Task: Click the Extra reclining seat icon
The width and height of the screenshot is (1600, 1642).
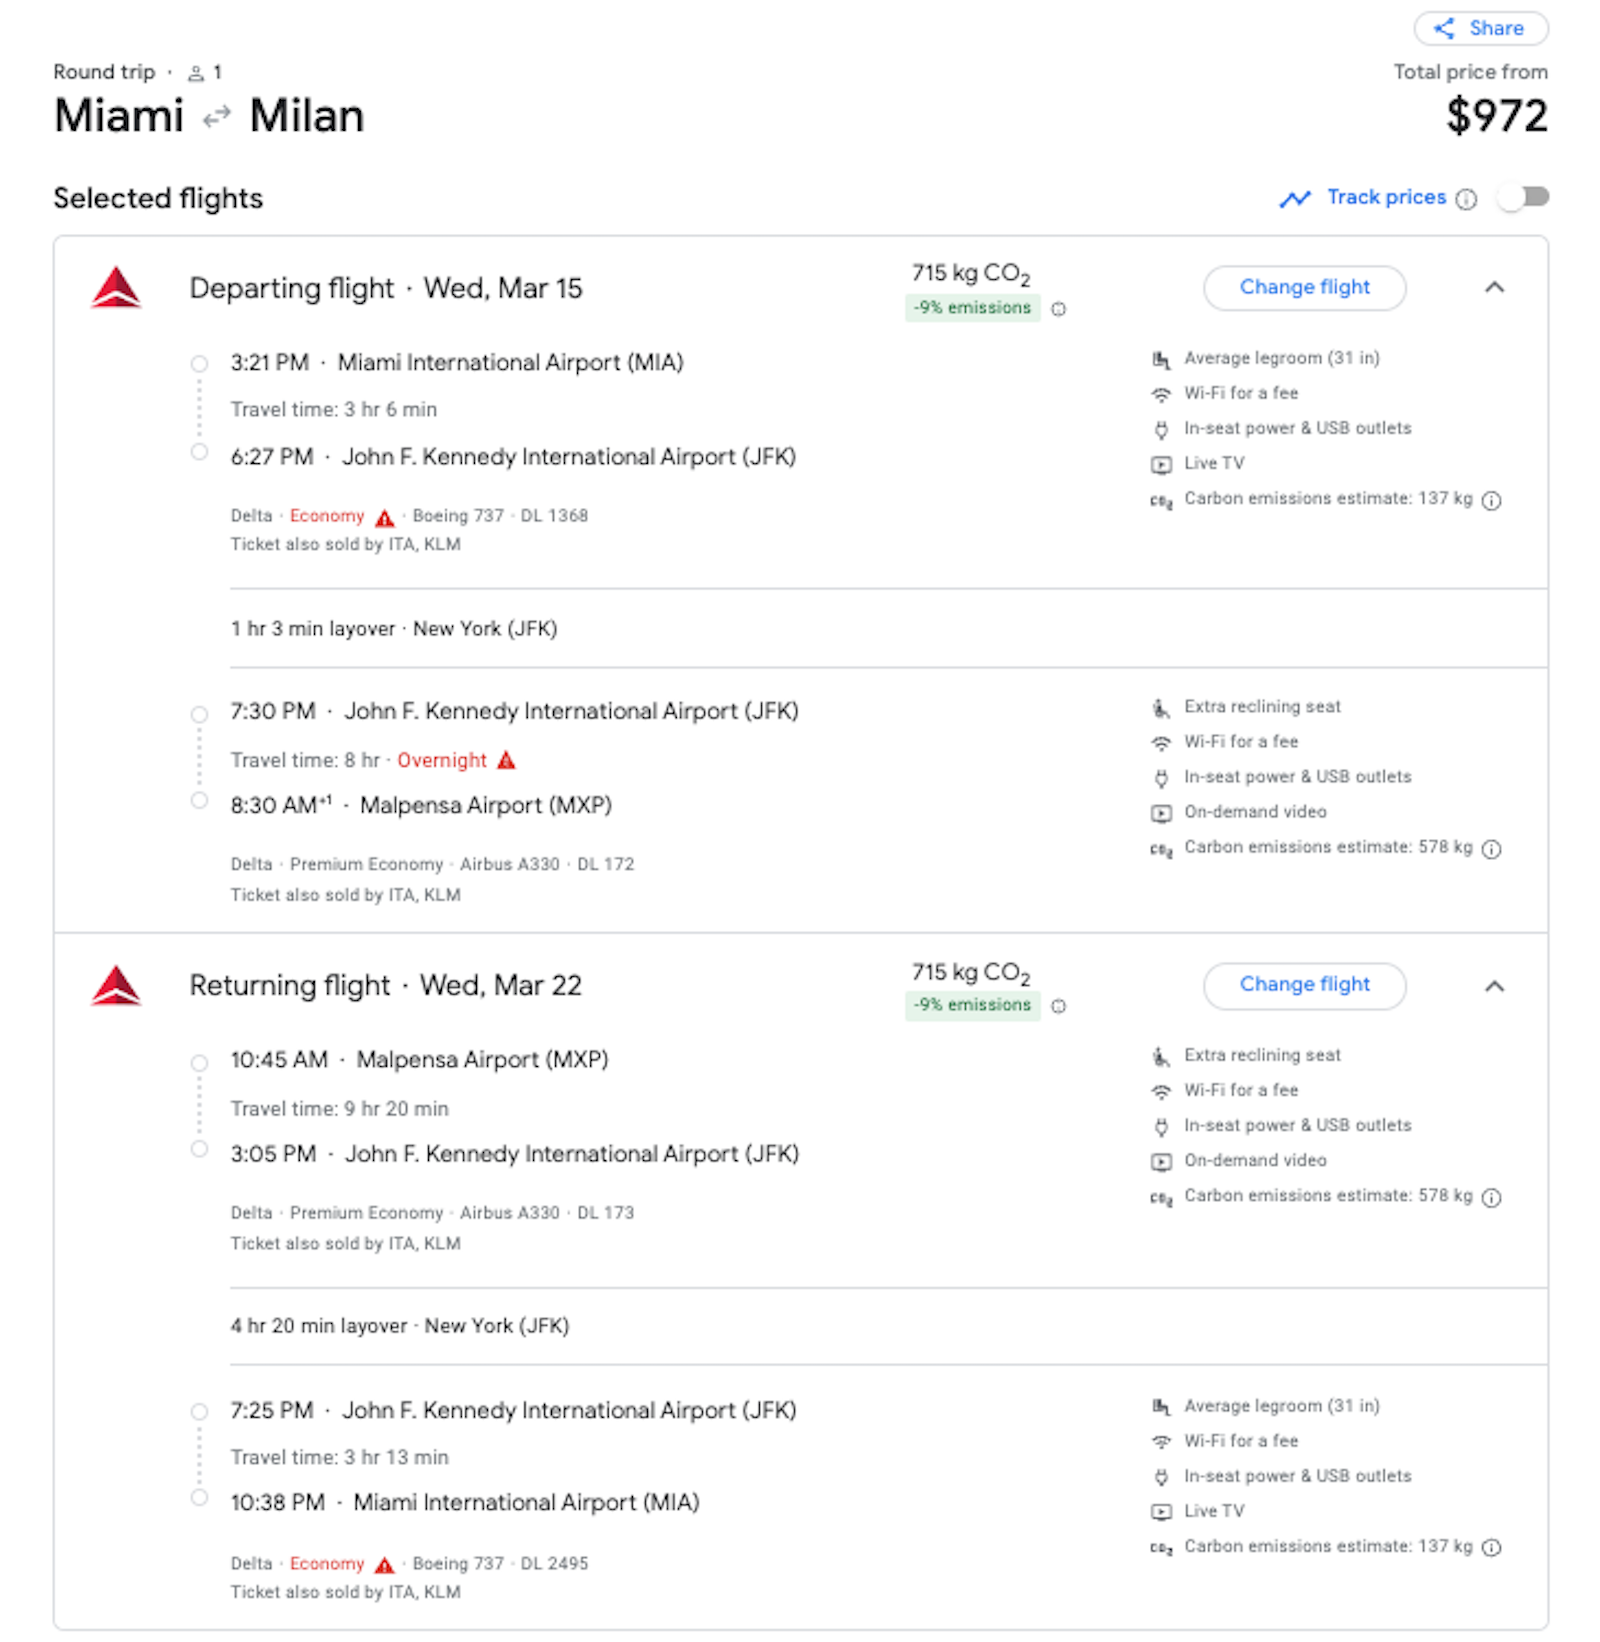Action: pos(1161,707)
